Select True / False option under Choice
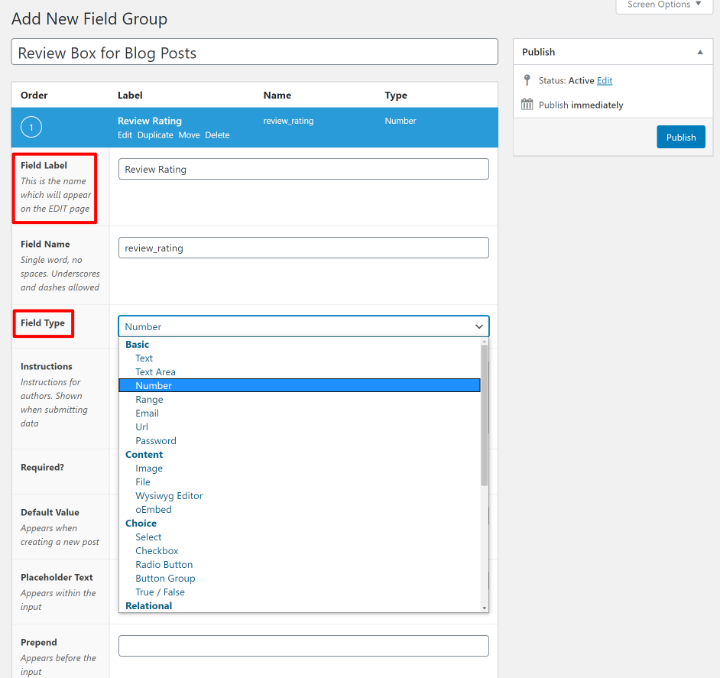The height and width of the screenshot is (678, 720). click(300, 592)
